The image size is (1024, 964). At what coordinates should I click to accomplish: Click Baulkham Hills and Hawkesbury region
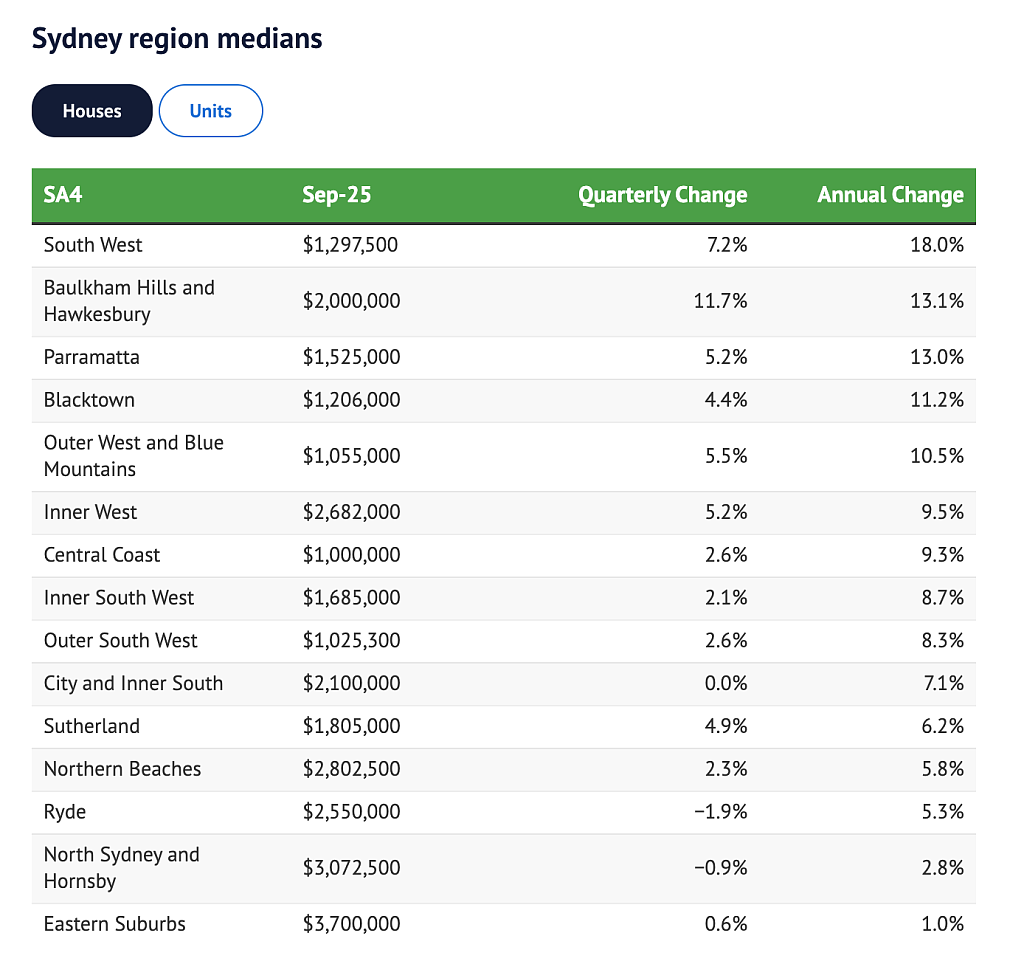click(129, 301)
